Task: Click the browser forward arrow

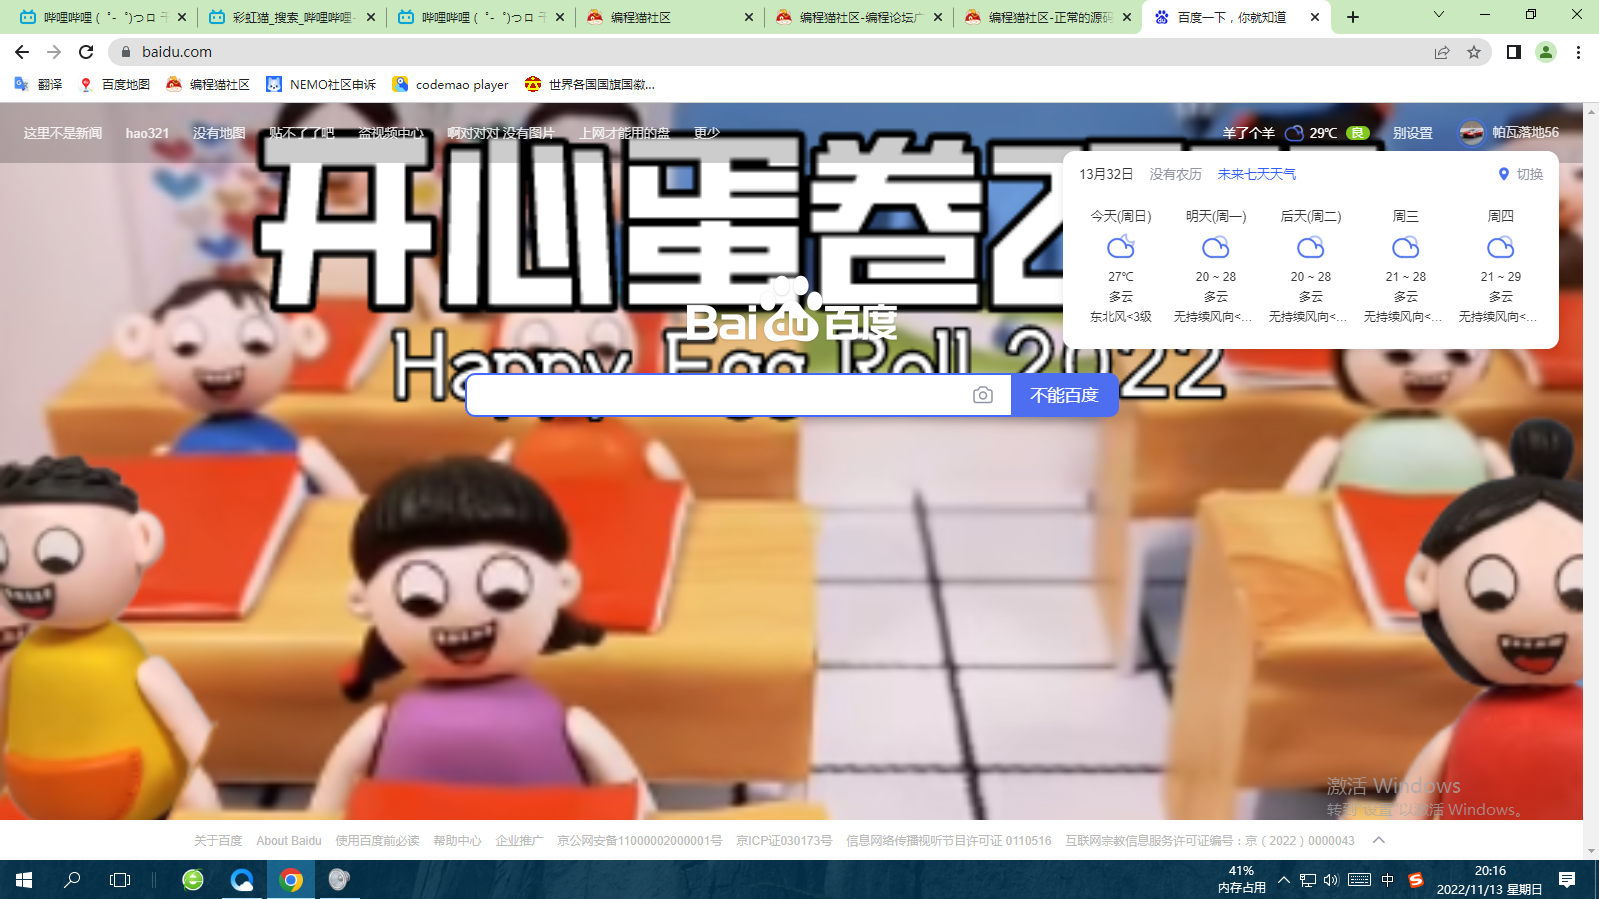Action: click(x=54, y=52)
